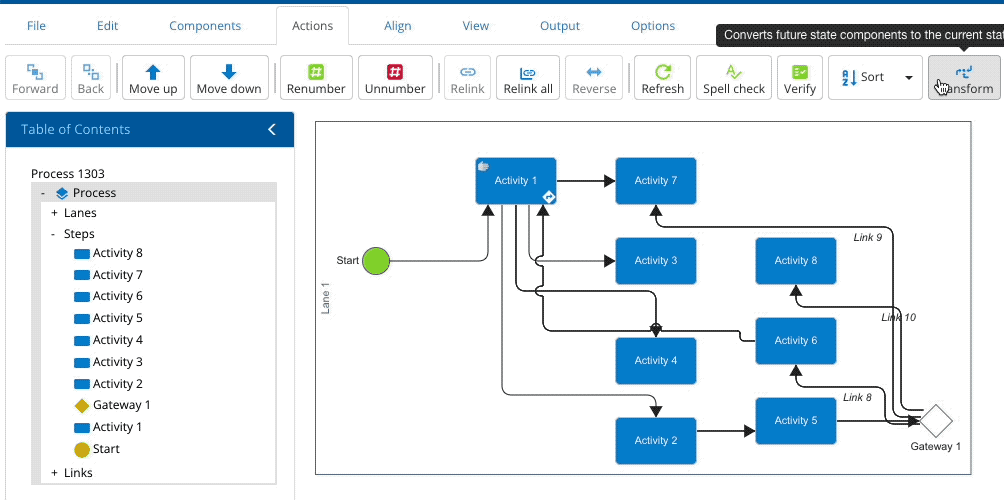Click the Verify toolbar icon
Viewport: 1004px width, 500px height.
coord(799,72)
